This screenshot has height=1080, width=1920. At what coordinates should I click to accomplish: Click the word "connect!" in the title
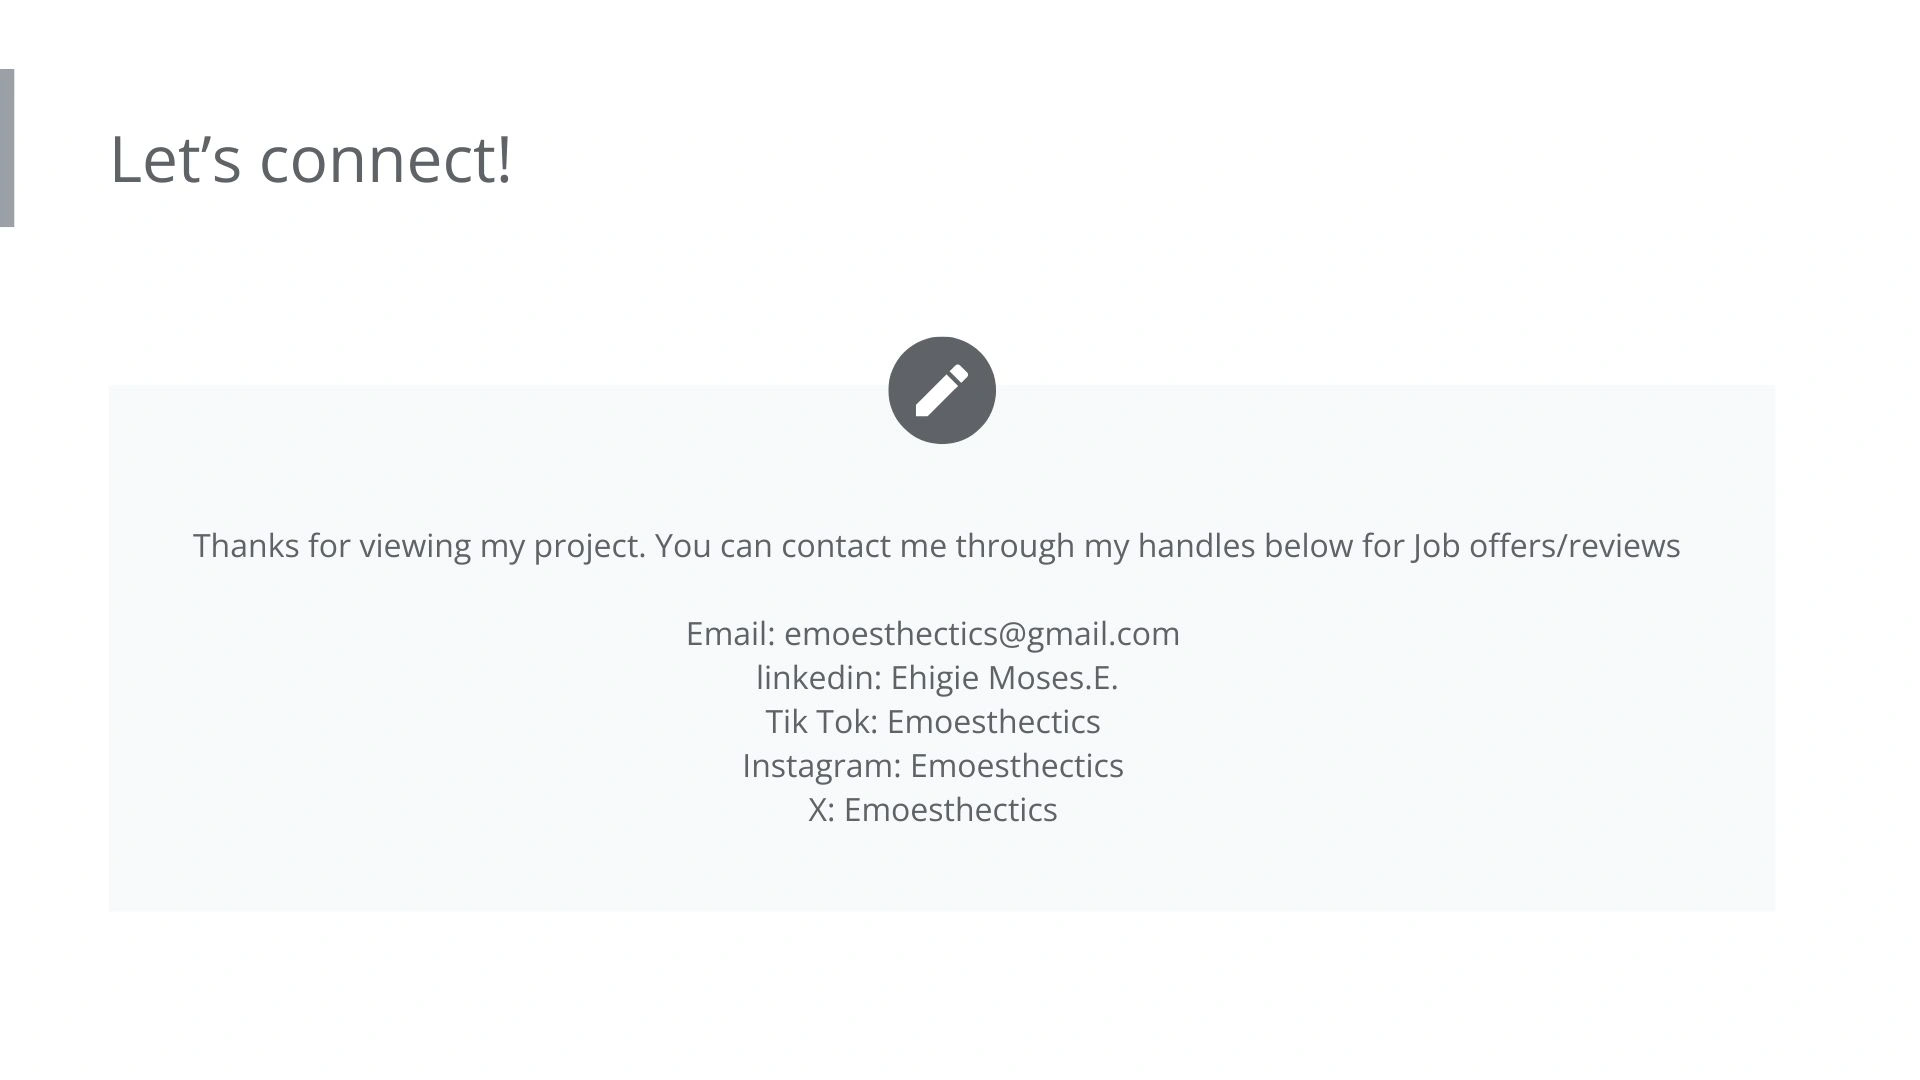[386, 159]
